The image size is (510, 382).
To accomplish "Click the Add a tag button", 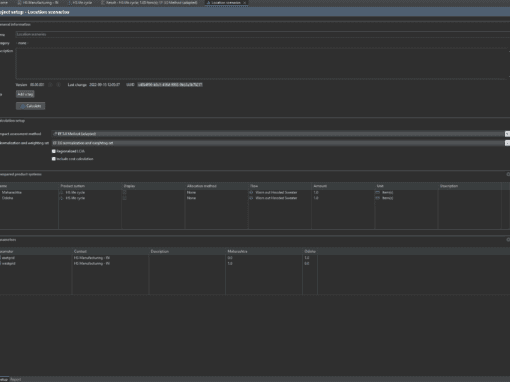I will click(x=25, y=94).
